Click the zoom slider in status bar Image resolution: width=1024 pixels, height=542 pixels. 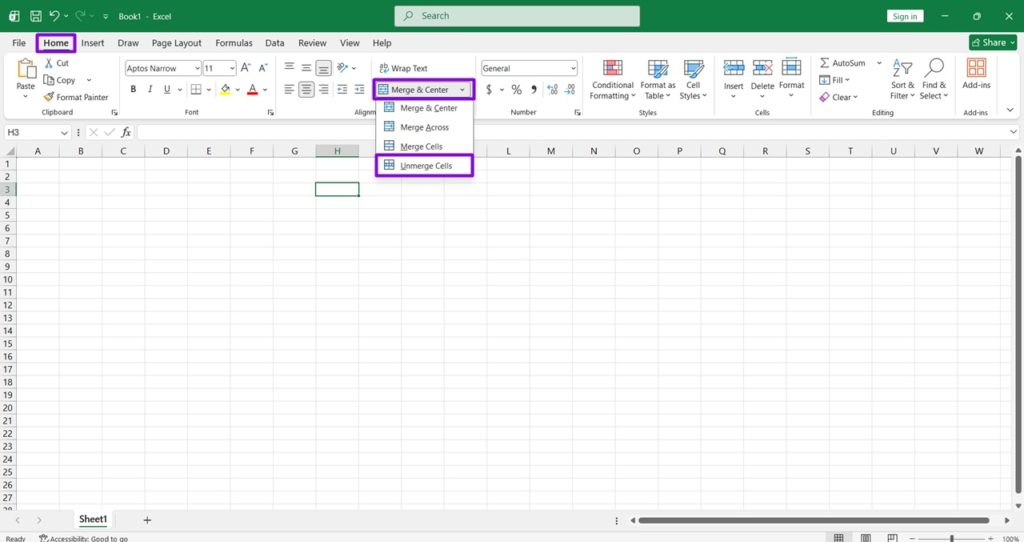(x=952, y=538)
